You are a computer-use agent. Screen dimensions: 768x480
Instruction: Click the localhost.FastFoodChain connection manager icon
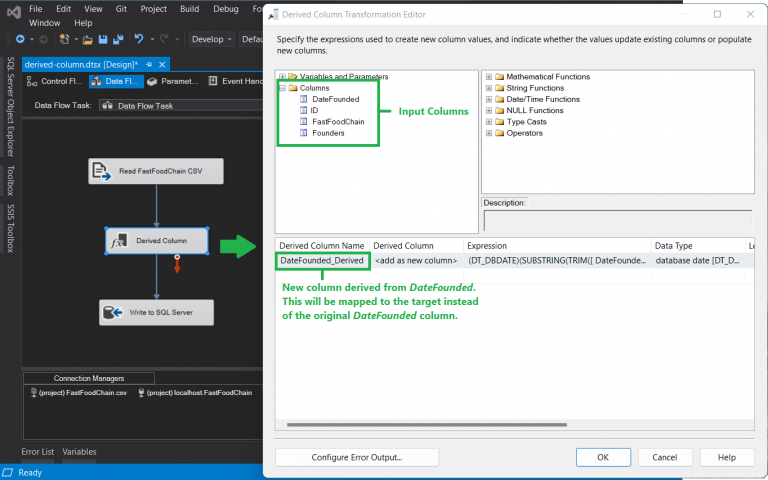[142, 393]
